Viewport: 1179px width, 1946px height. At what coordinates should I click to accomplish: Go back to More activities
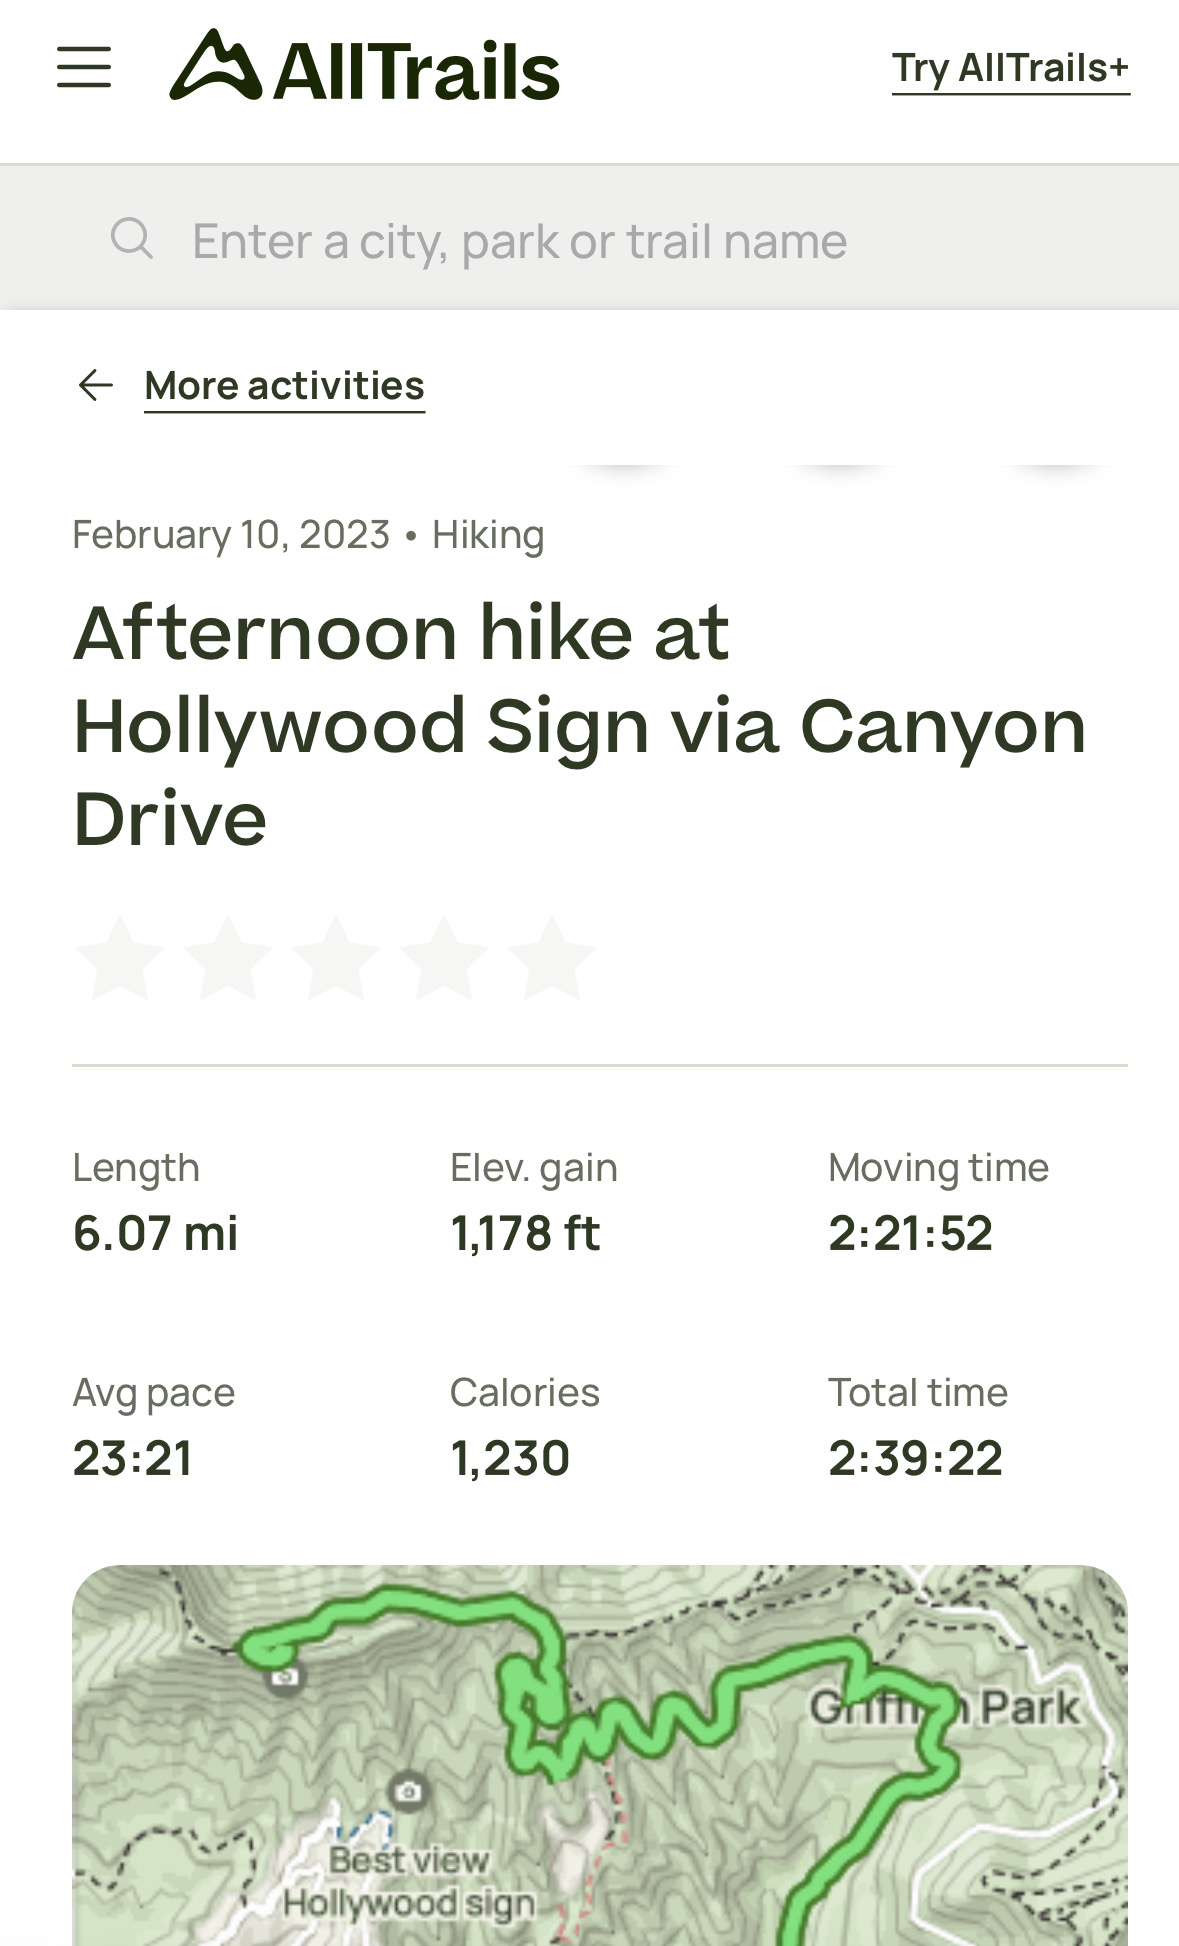tap(284, 386)
